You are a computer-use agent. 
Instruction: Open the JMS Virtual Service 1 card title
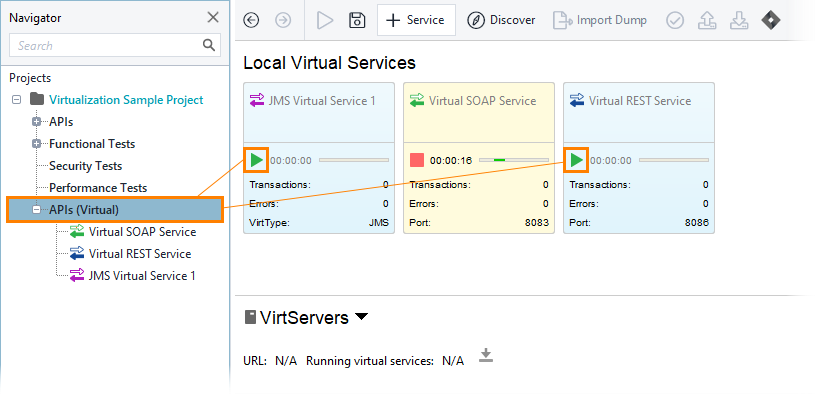(322, 100)
